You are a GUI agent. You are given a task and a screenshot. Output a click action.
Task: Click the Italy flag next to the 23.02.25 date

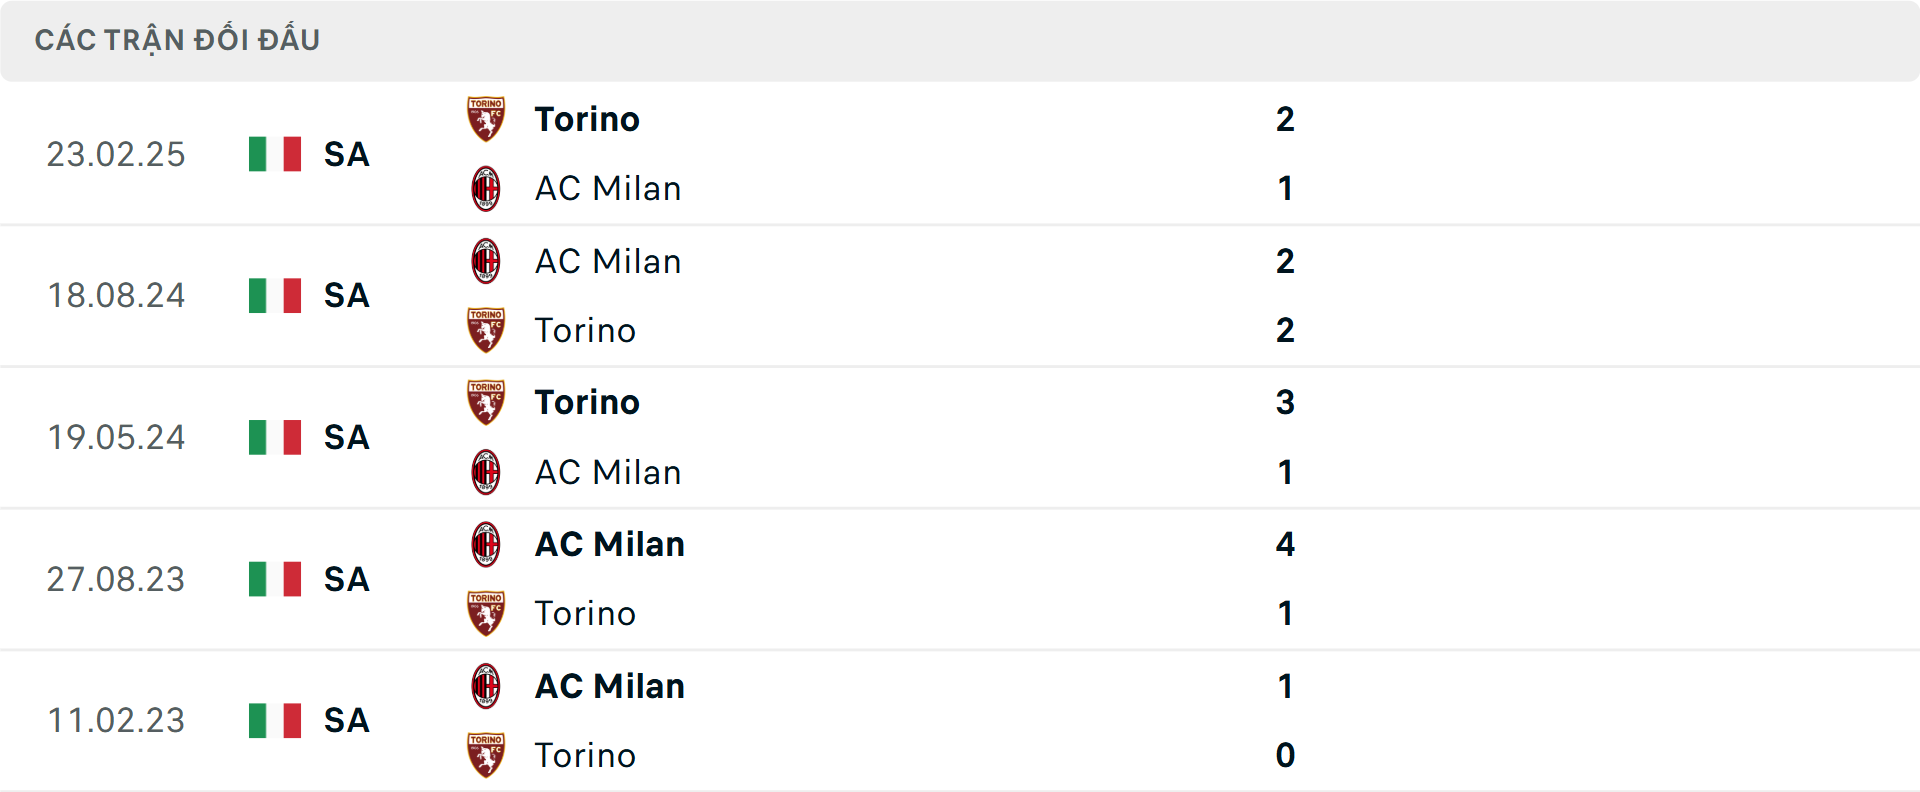tap(273, 154)
